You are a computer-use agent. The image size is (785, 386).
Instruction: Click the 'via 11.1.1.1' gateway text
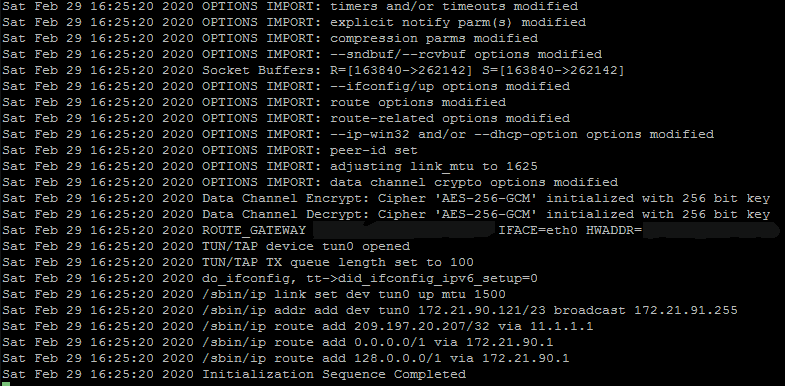coord(546,326)
